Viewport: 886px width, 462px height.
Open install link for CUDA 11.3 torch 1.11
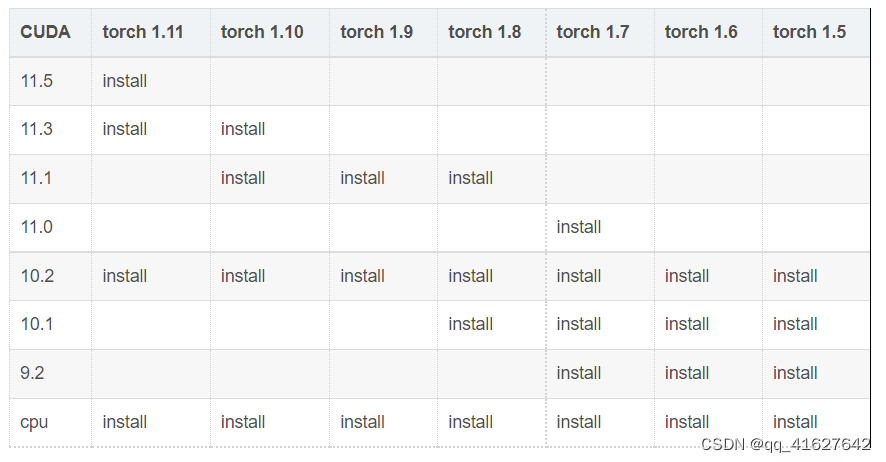(x=125, y=129)
